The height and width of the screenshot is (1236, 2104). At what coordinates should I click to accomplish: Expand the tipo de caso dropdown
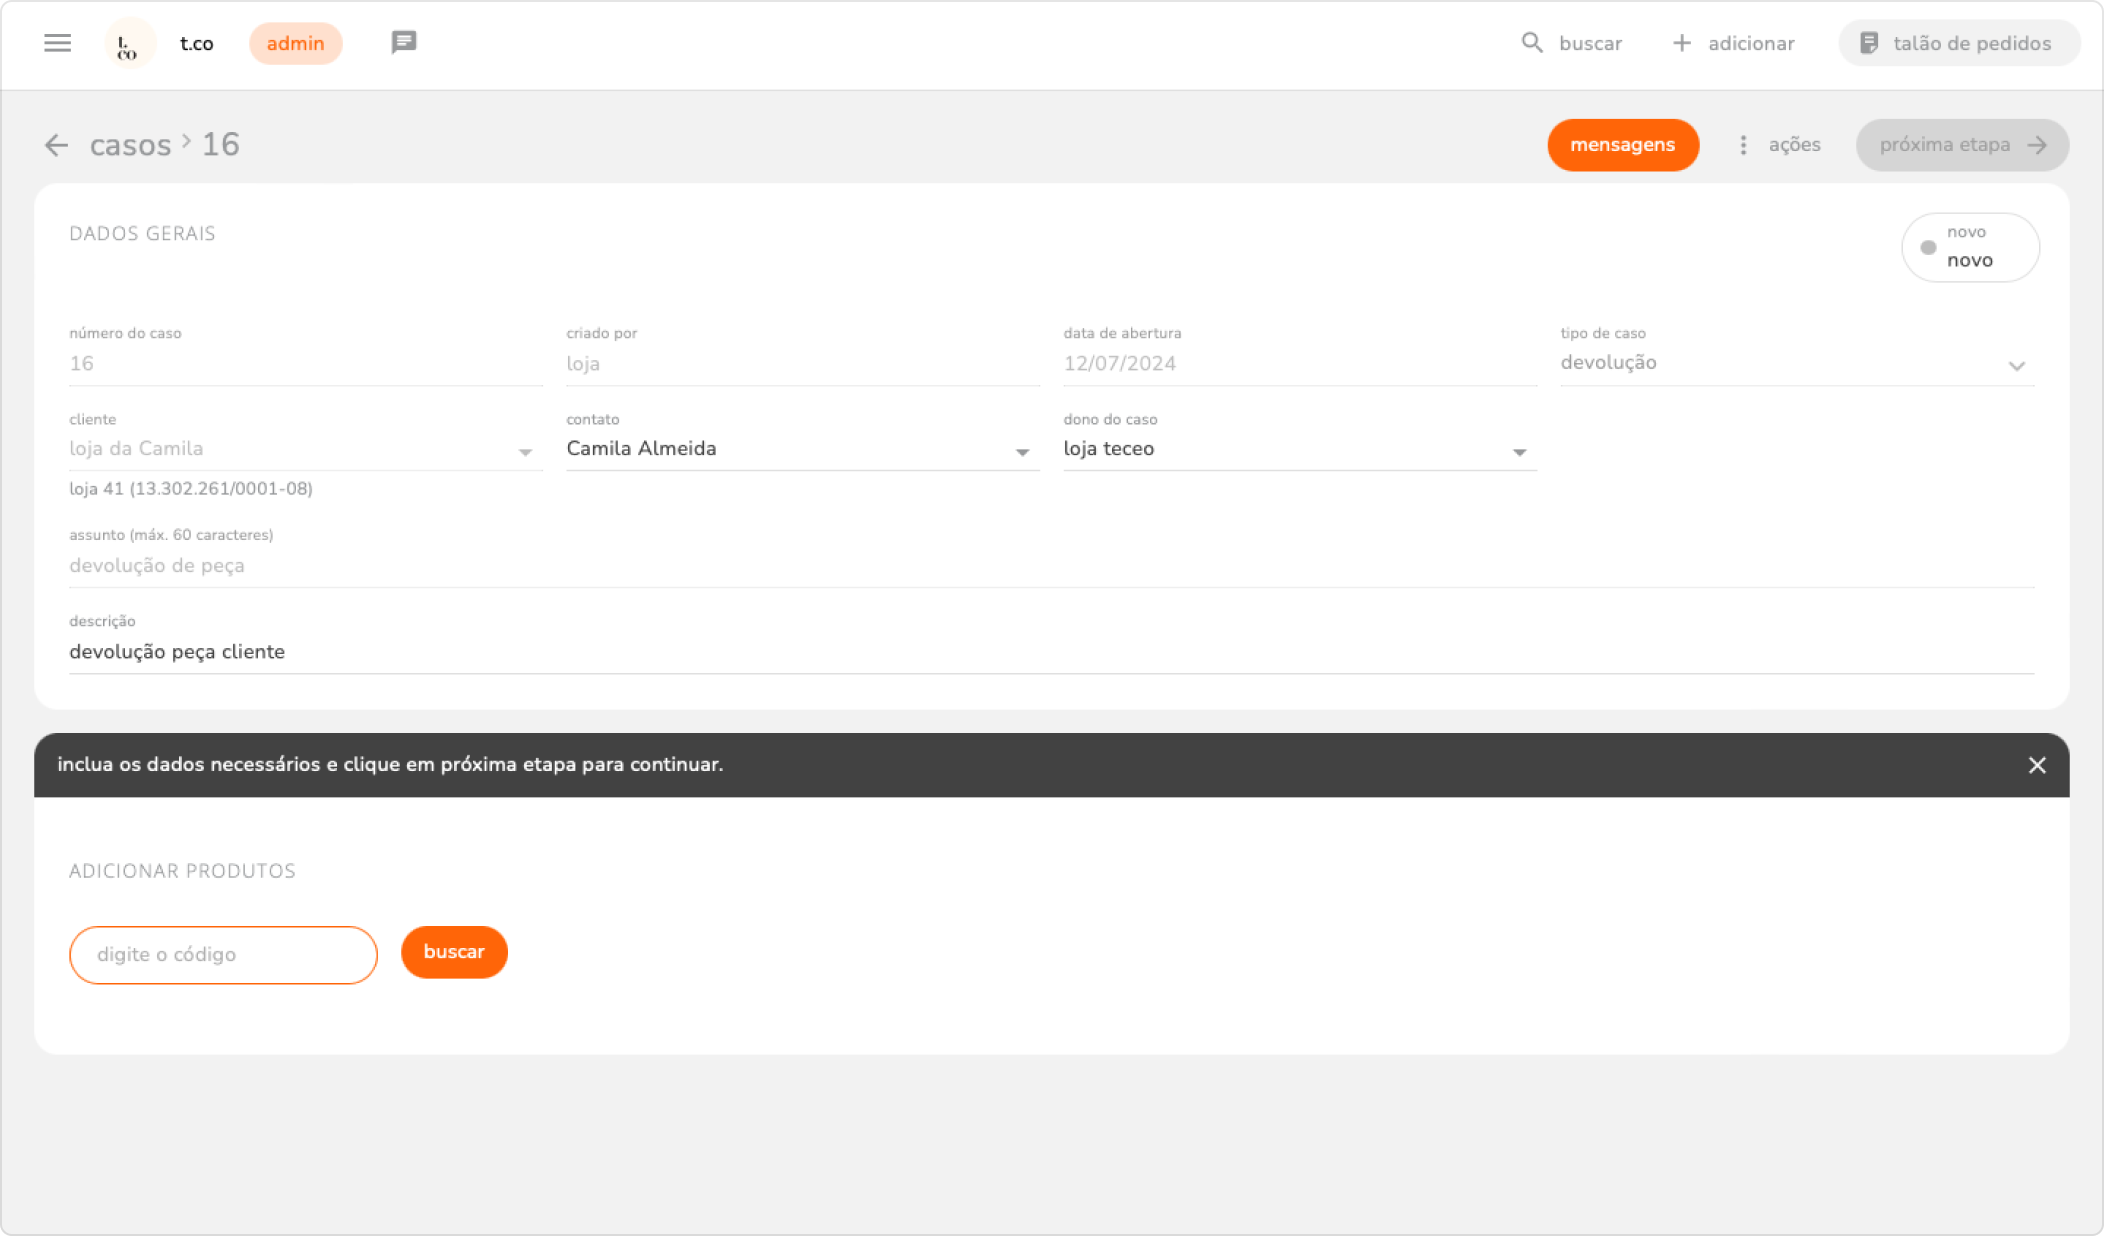click(x=2016, y=365)
